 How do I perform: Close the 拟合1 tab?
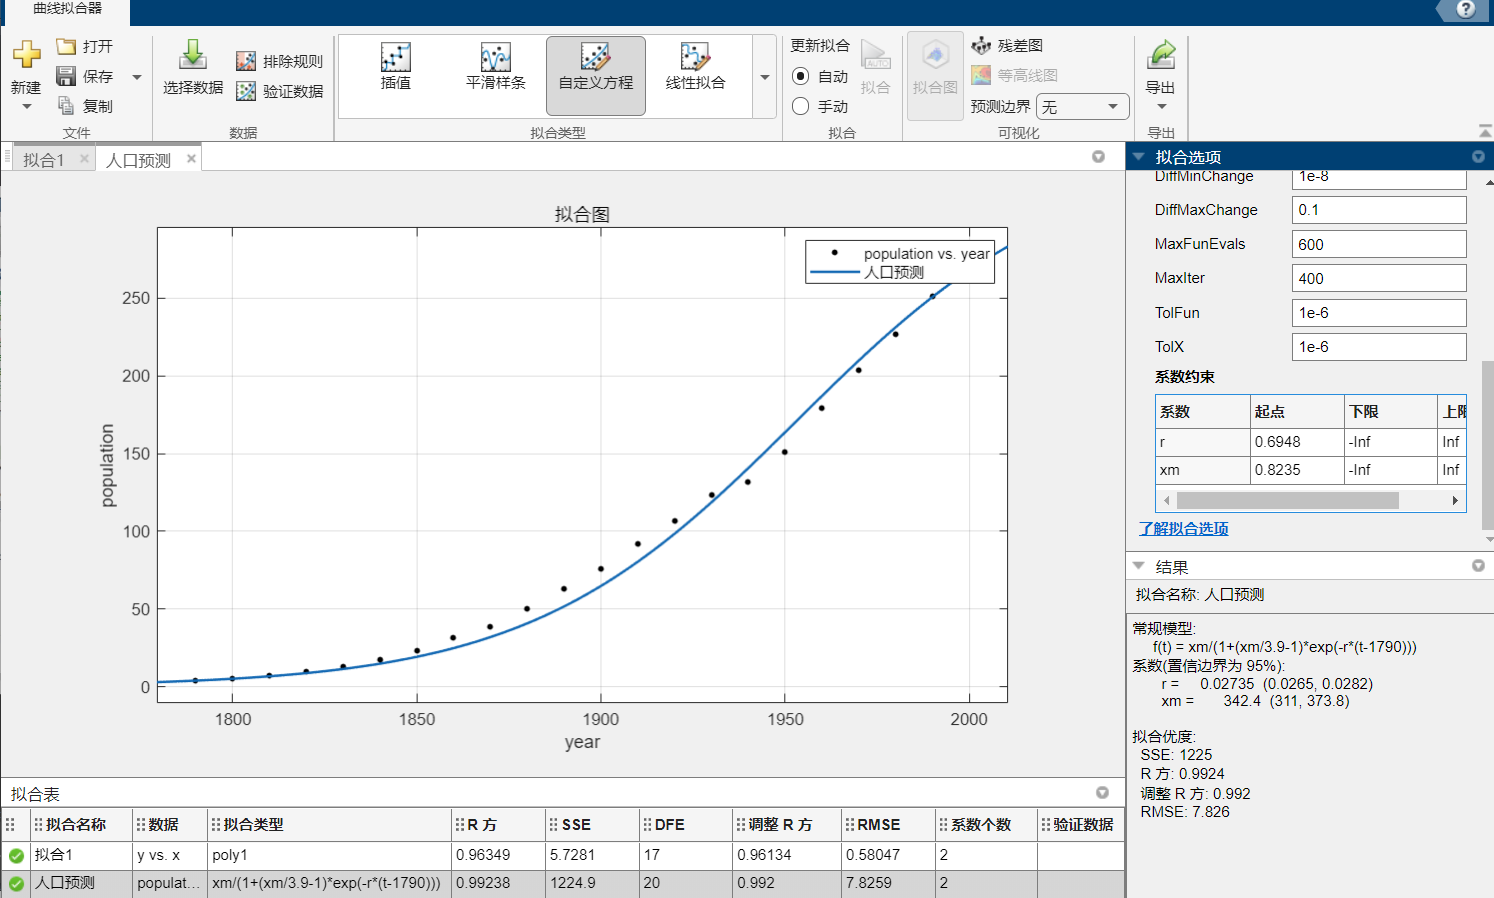pyautogui.click(x=84, y=159)
